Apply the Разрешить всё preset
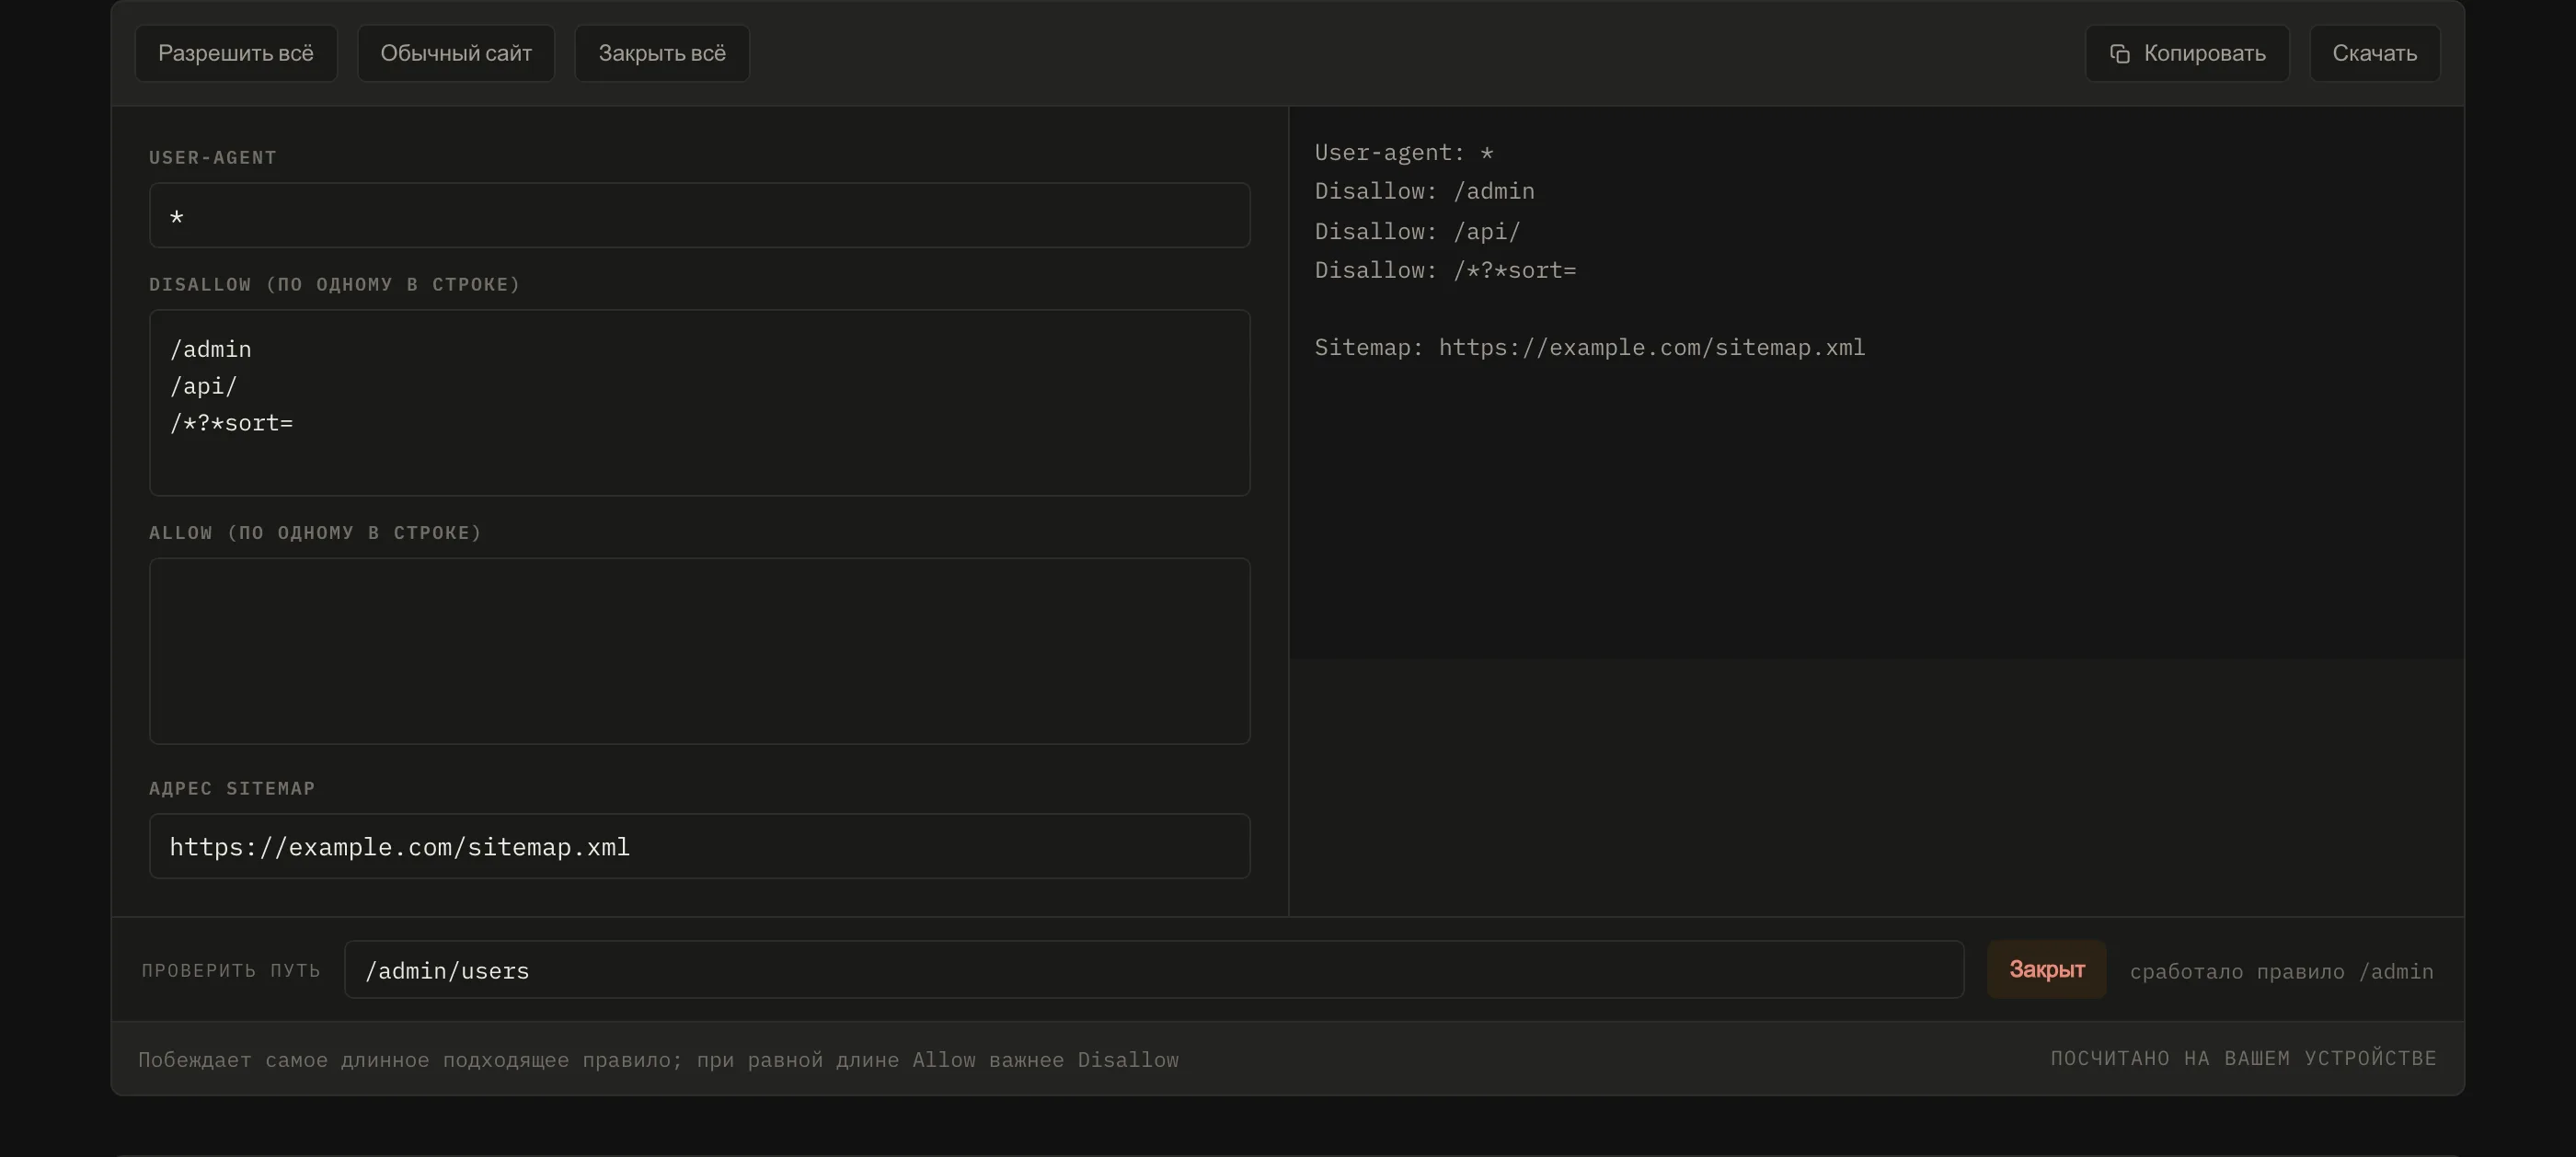Screen dimensions: 2576x1157 [x=236, y=53]
